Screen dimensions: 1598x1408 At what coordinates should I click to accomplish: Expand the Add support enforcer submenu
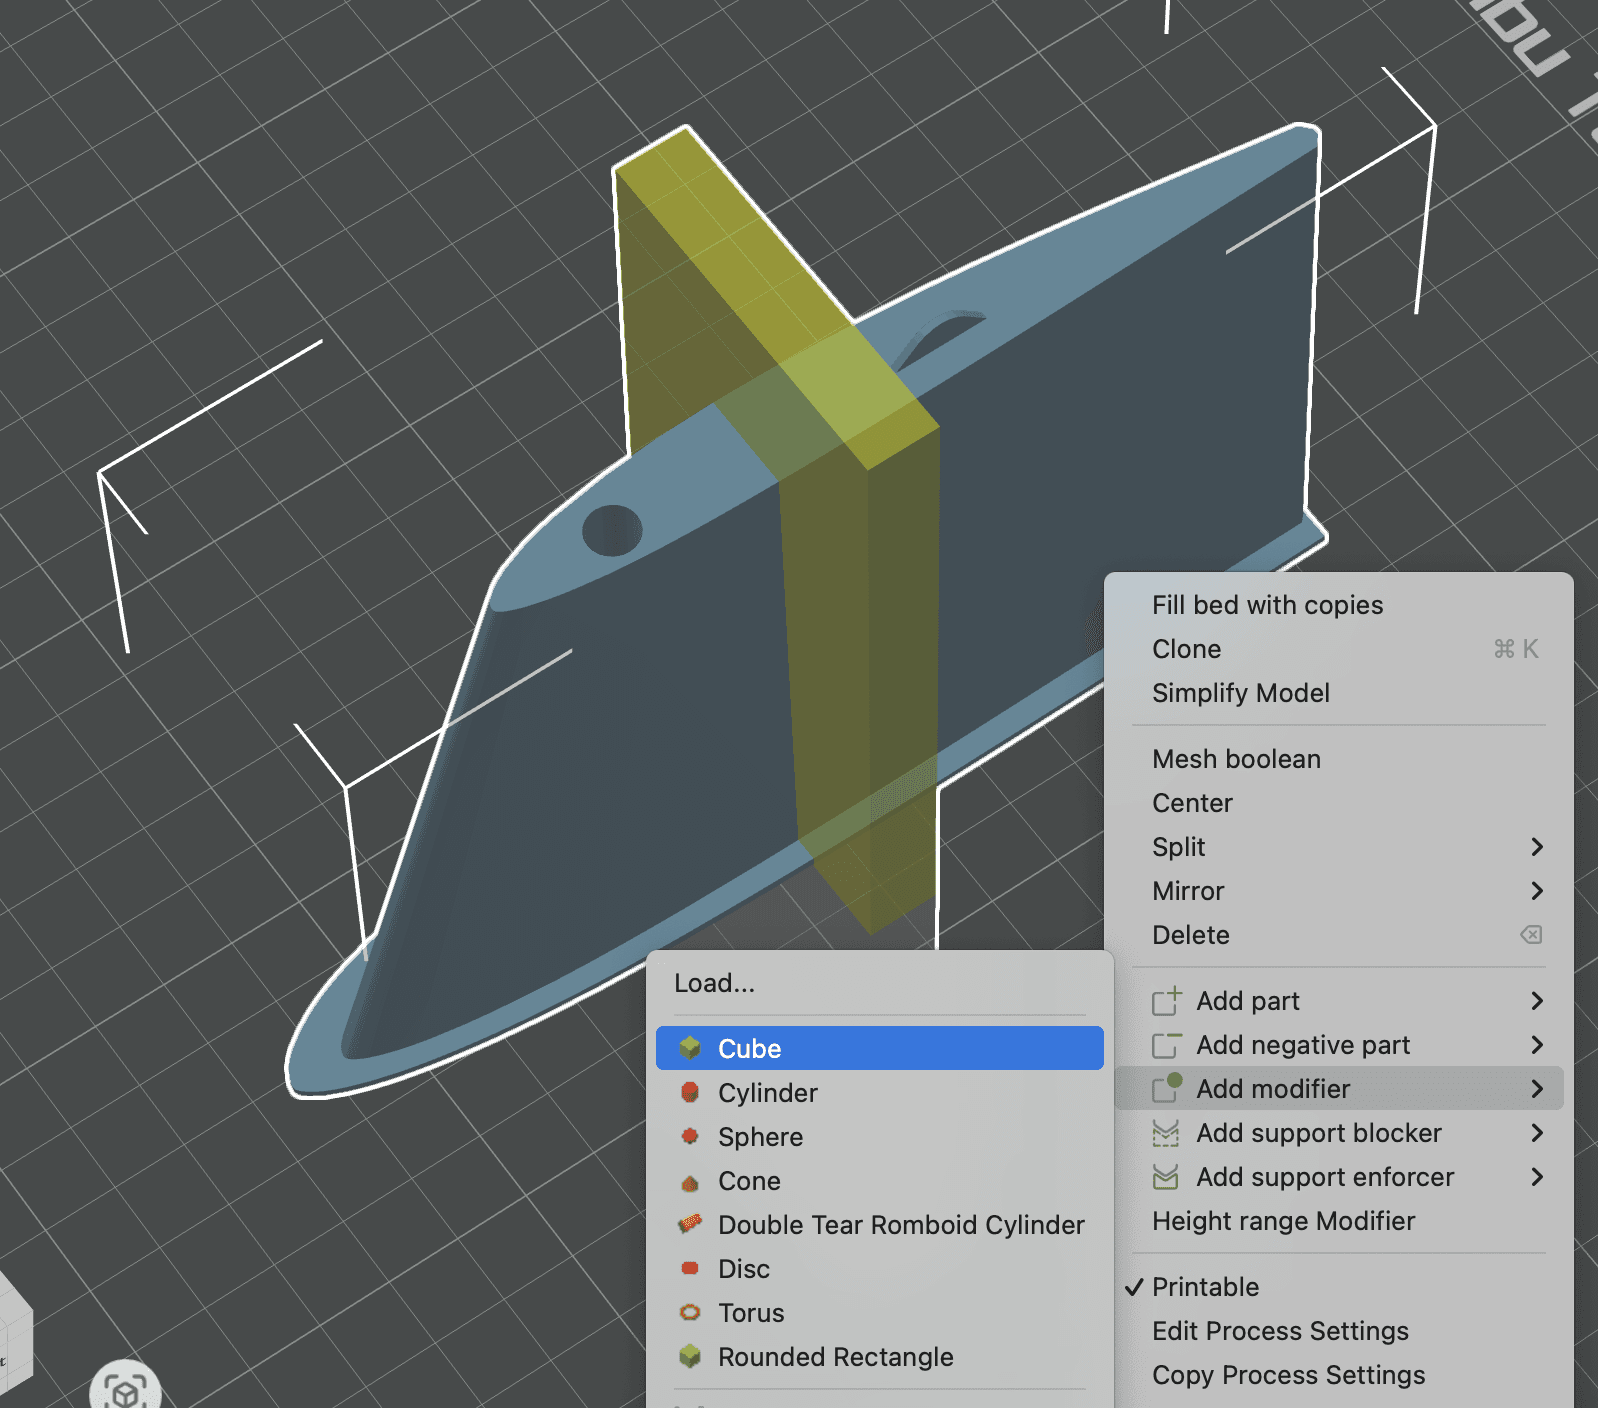1339,1176
